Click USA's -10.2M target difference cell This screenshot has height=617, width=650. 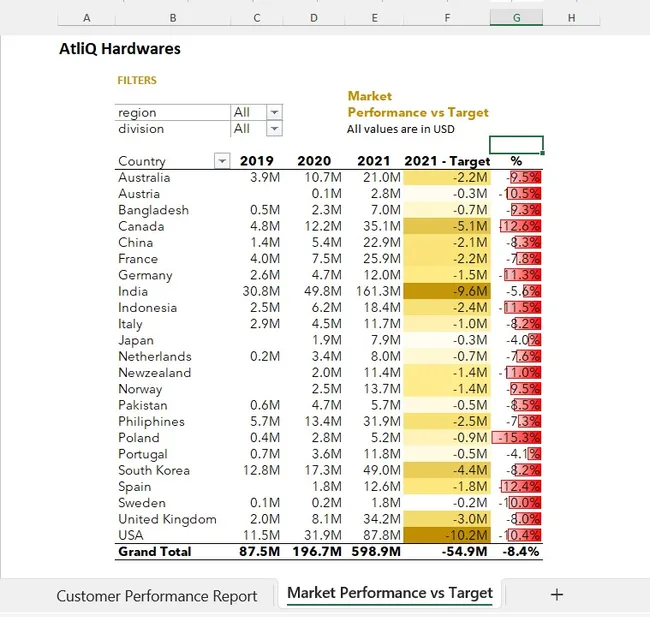coord(447,535)
